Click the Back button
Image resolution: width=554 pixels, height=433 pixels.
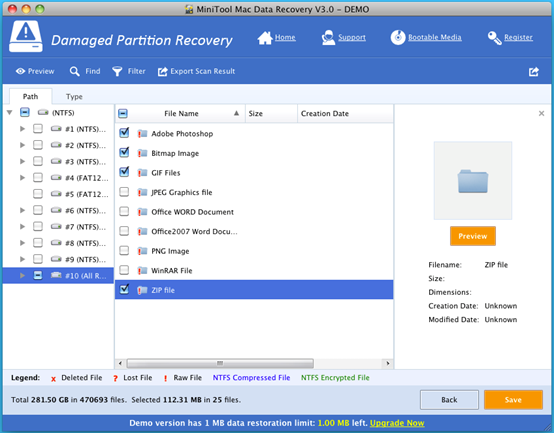coord(449,400)
